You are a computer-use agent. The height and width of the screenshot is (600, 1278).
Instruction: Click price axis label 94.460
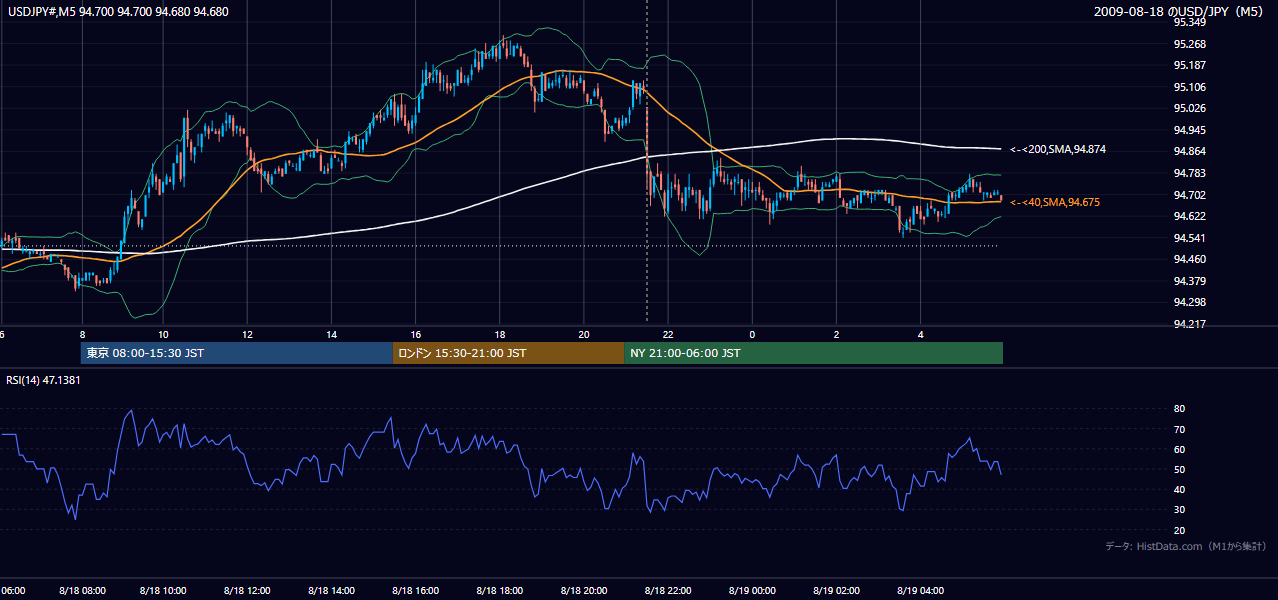coord(1189,259)
